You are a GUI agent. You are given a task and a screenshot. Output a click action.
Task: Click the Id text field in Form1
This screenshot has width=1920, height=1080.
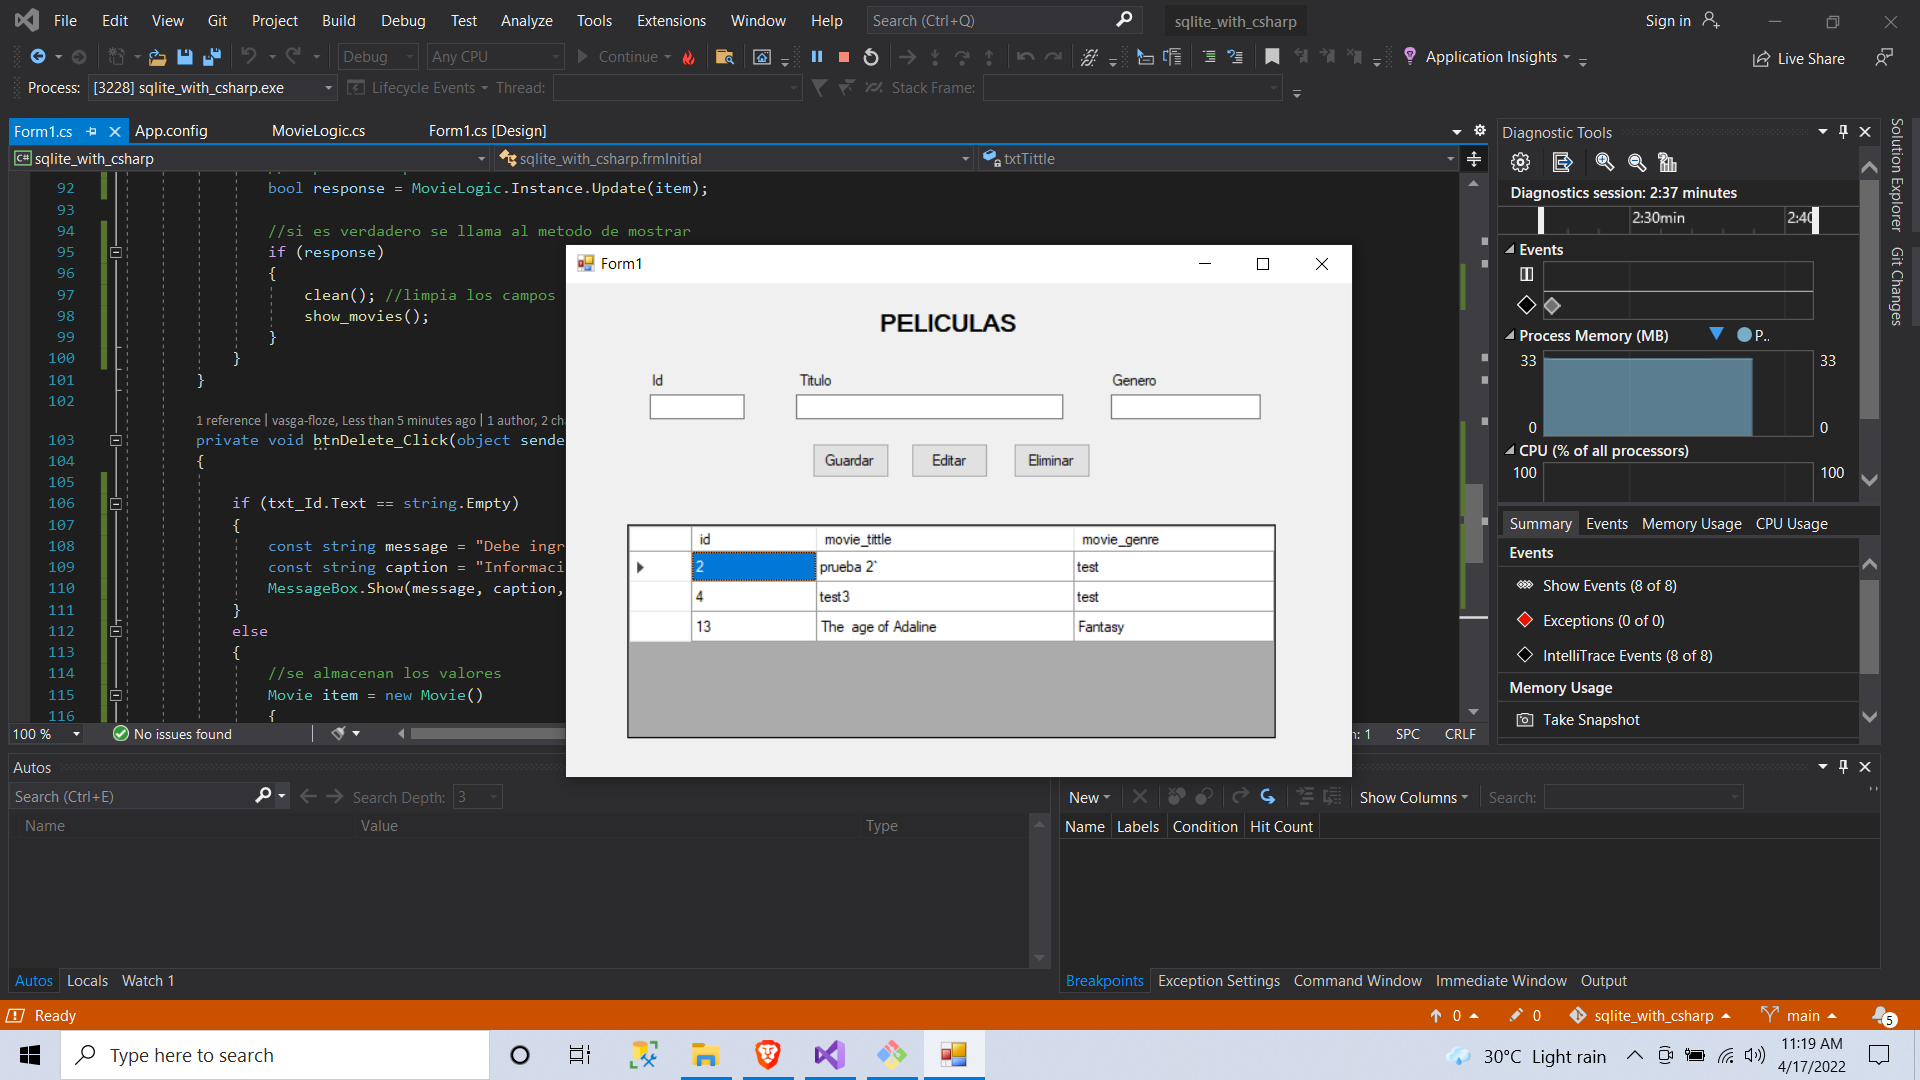pyautogui.click(x=697, y=406)
